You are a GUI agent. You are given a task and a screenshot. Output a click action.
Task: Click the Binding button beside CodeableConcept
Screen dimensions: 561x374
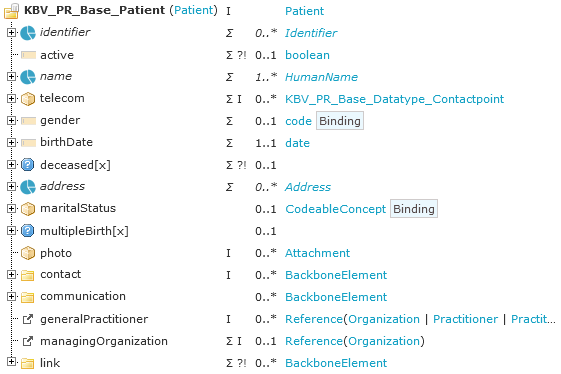click(x=414, y=209)
